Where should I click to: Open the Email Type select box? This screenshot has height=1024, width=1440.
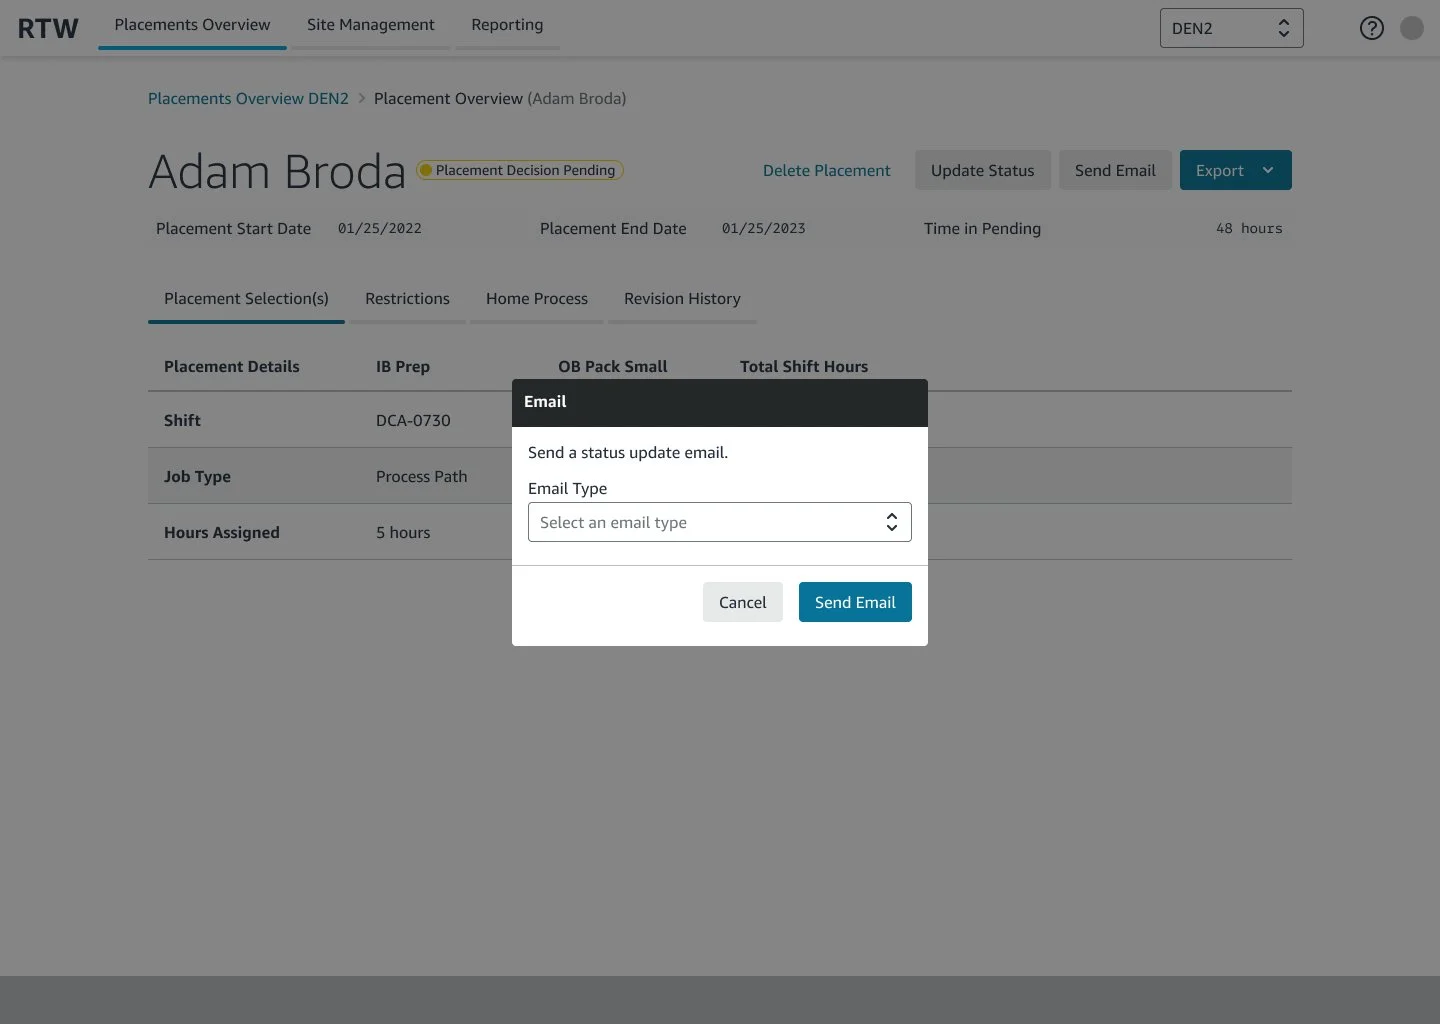point(720,522)
